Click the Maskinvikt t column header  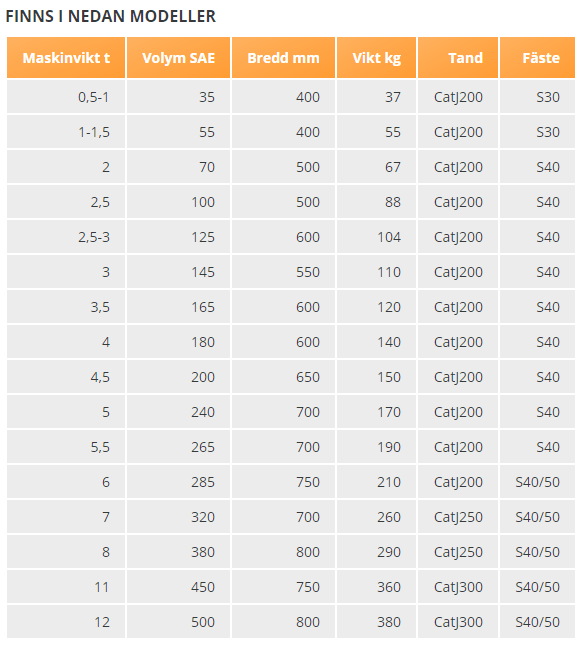pyautogui.click(x=66, y=58)
